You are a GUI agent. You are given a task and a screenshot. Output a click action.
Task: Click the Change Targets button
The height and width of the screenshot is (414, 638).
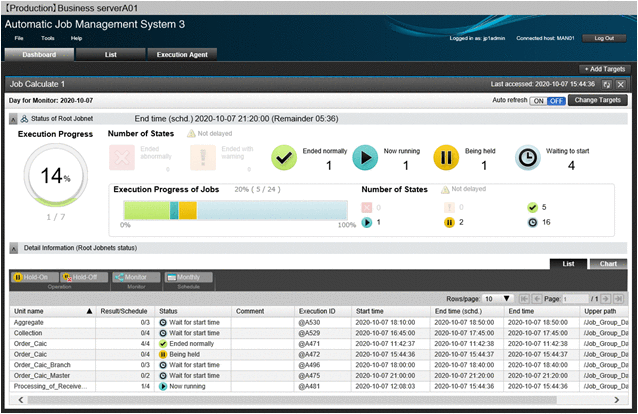[x=599, y=101]
